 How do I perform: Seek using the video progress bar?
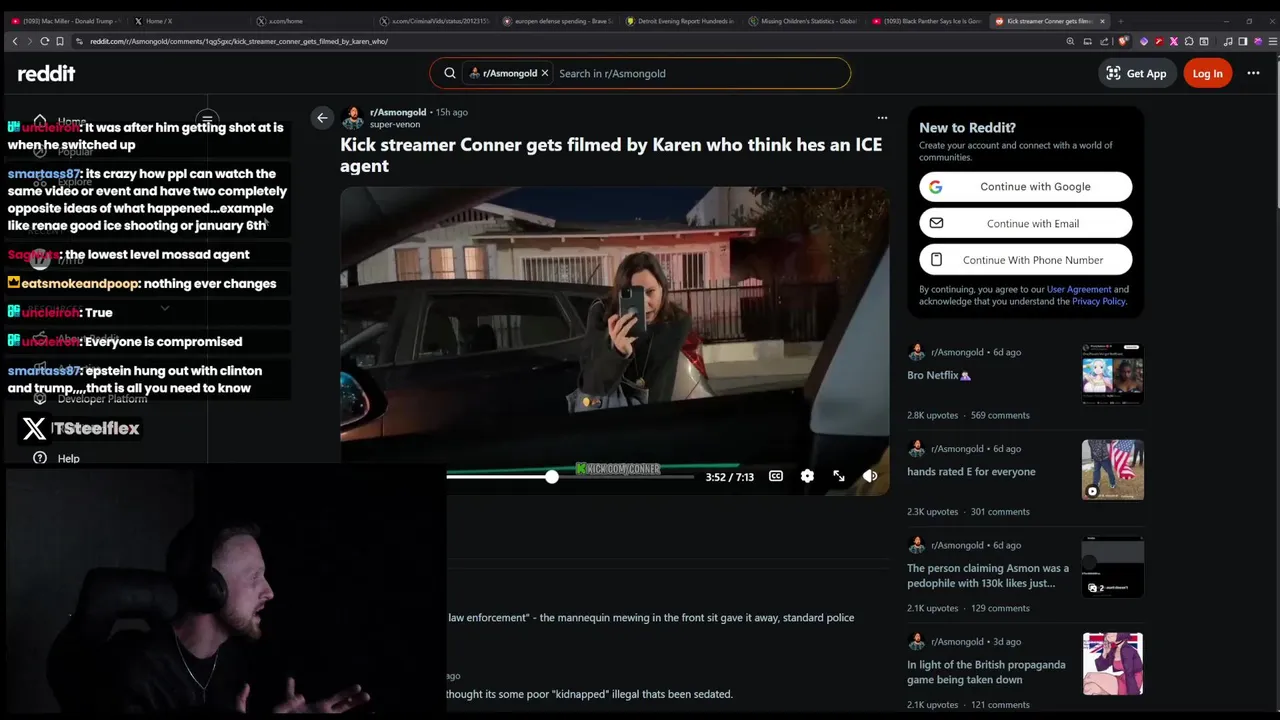click(570, 477)
